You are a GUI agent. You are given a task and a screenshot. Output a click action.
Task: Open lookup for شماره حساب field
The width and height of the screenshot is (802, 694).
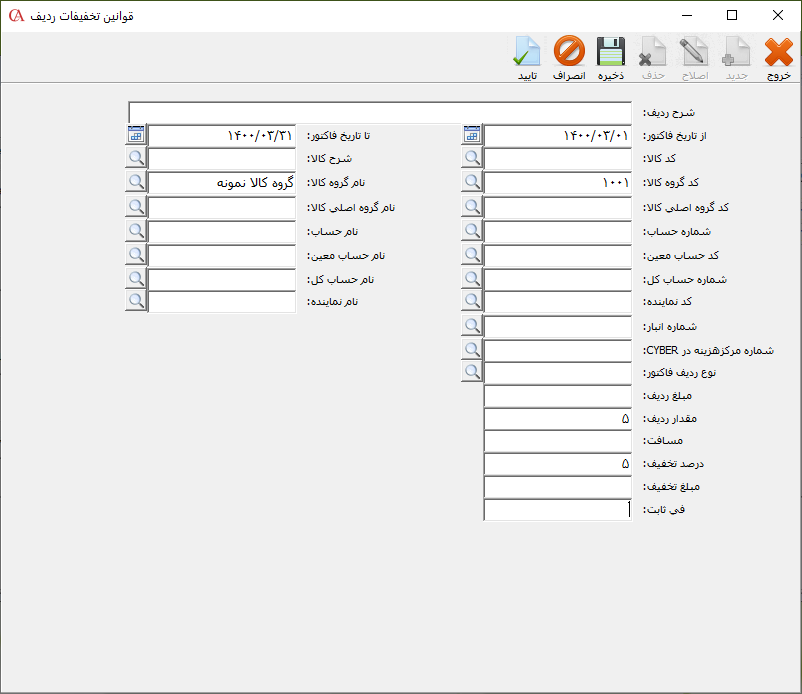[x=472, y=231]
